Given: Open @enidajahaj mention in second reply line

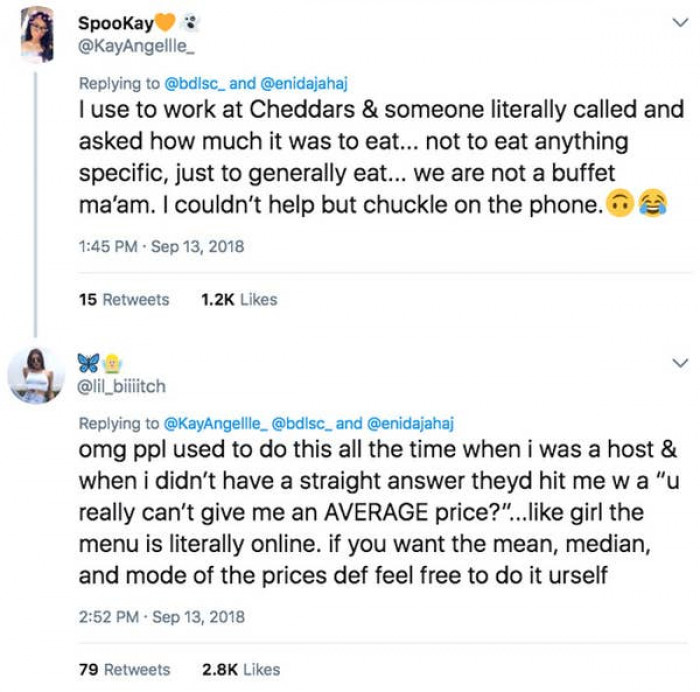Looking at the screenshot, I should pos(414,424).
